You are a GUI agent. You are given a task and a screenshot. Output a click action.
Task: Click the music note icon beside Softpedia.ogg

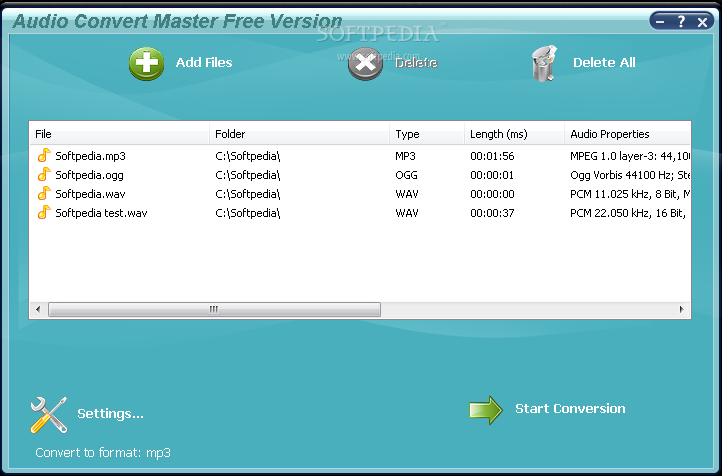[44, 174]
